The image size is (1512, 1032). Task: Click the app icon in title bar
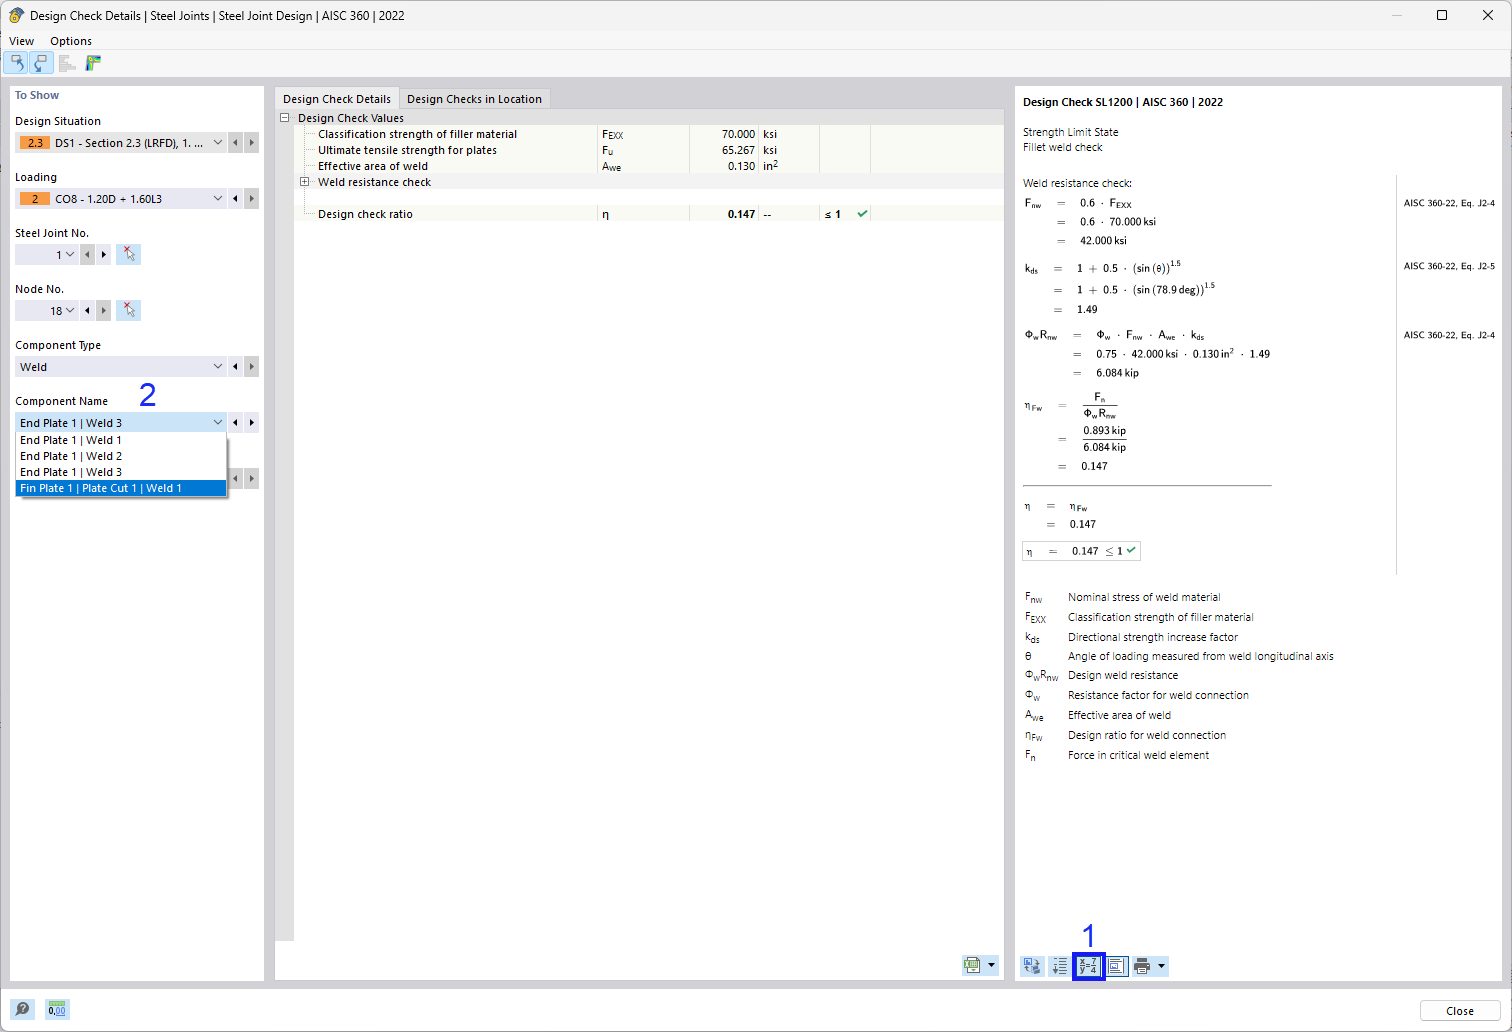tap(16, 16)
